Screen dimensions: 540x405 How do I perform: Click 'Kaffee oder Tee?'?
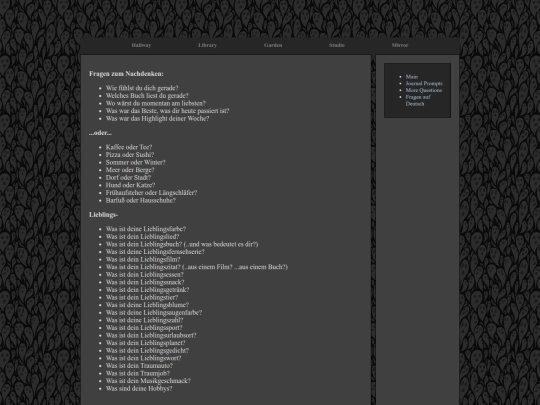coord(129,147)
